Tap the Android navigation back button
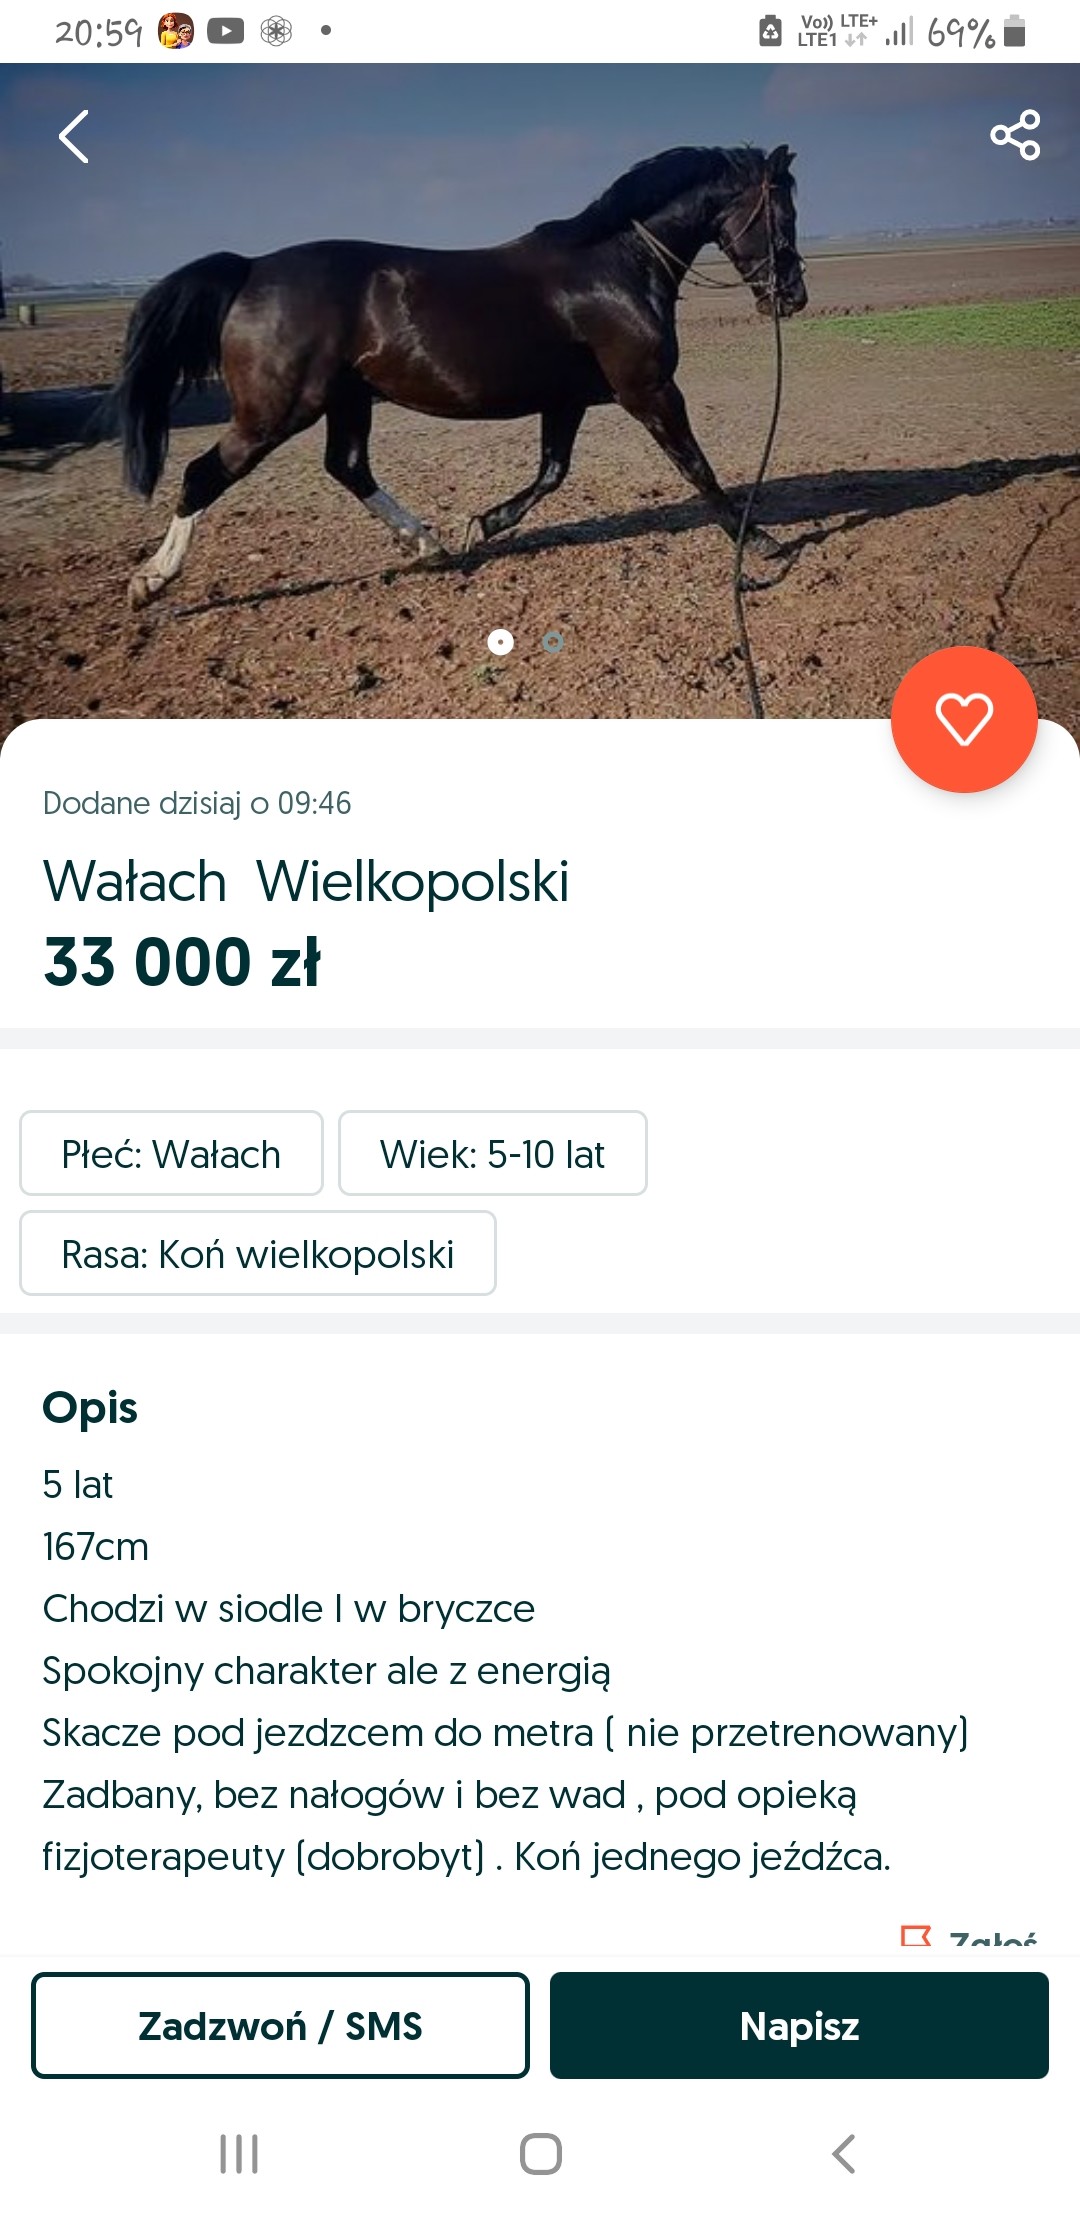Screen dimensions: 1080x2220 point(843,2154)
